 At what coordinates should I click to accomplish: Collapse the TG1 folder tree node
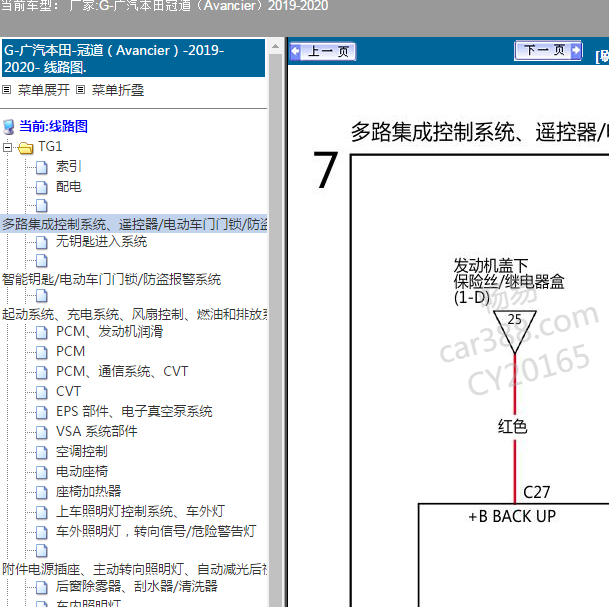7,148
